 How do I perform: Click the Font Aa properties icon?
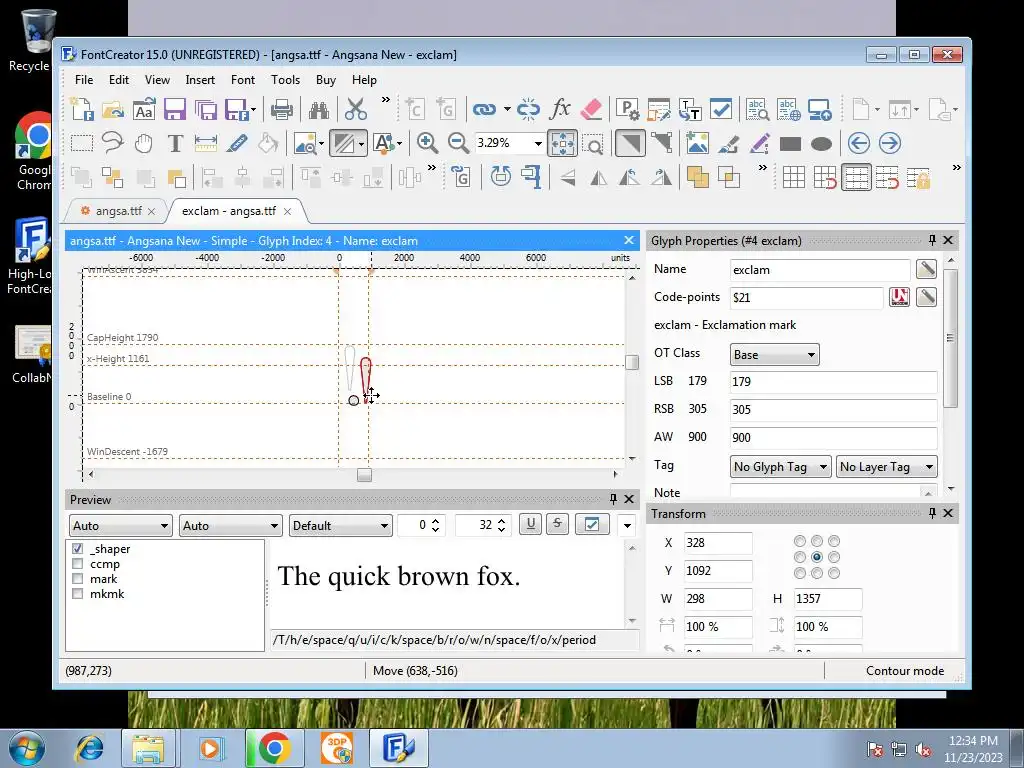[x=144, y=110]
